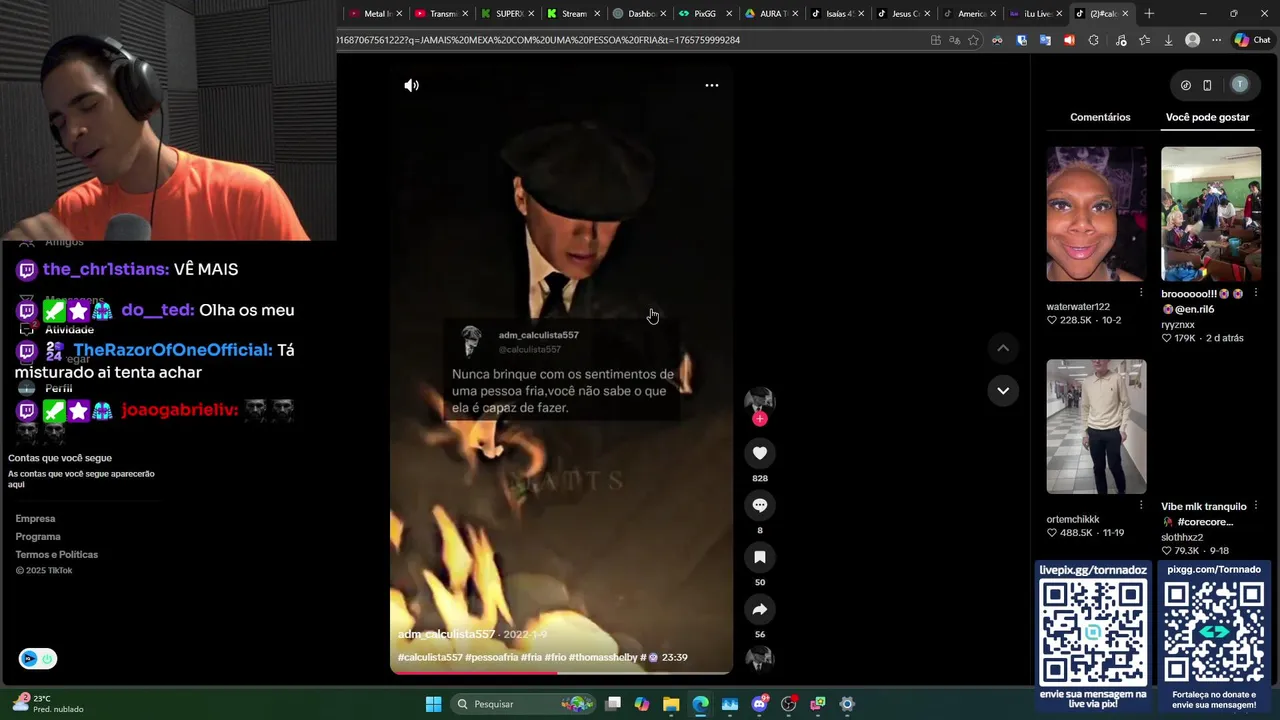
Task: Open a new browser tab
Action: [x=1149, y=13]
